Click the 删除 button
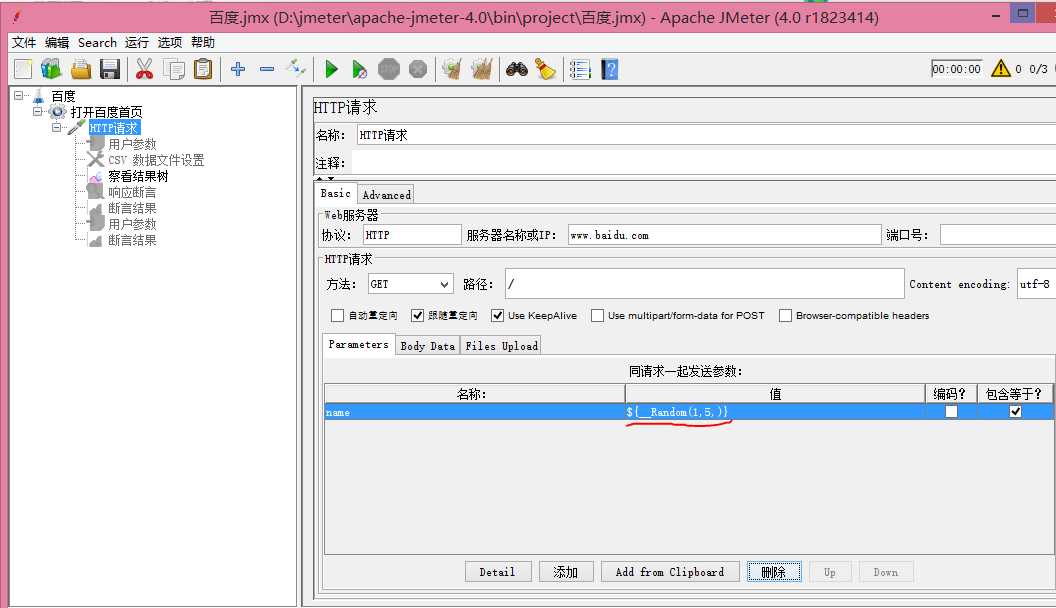Image resolution: width=1056 pixels, height=608 pixels. pos(774,572)
